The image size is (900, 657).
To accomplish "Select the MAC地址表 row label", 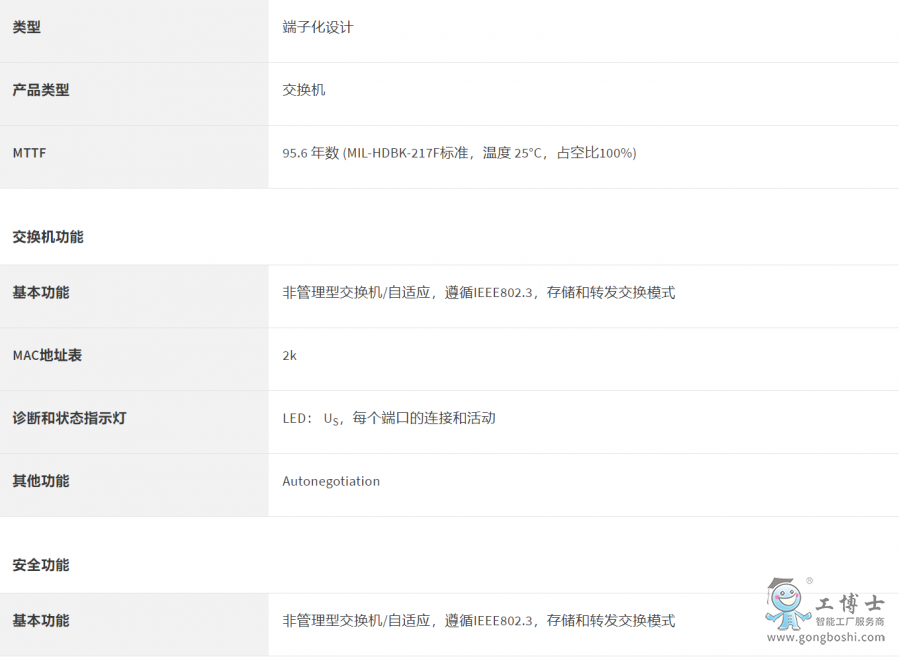I will 48,355.
